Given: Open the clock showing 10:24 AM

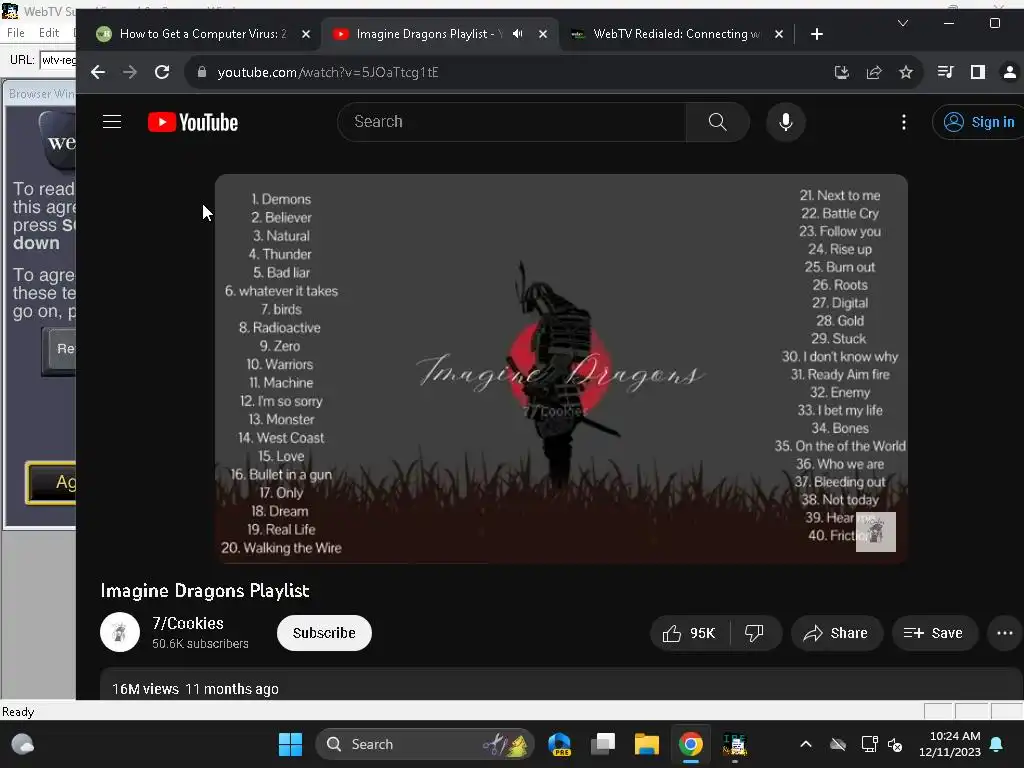Looking at the screenshot, I should pyautogui.click(x=950, y=744).
